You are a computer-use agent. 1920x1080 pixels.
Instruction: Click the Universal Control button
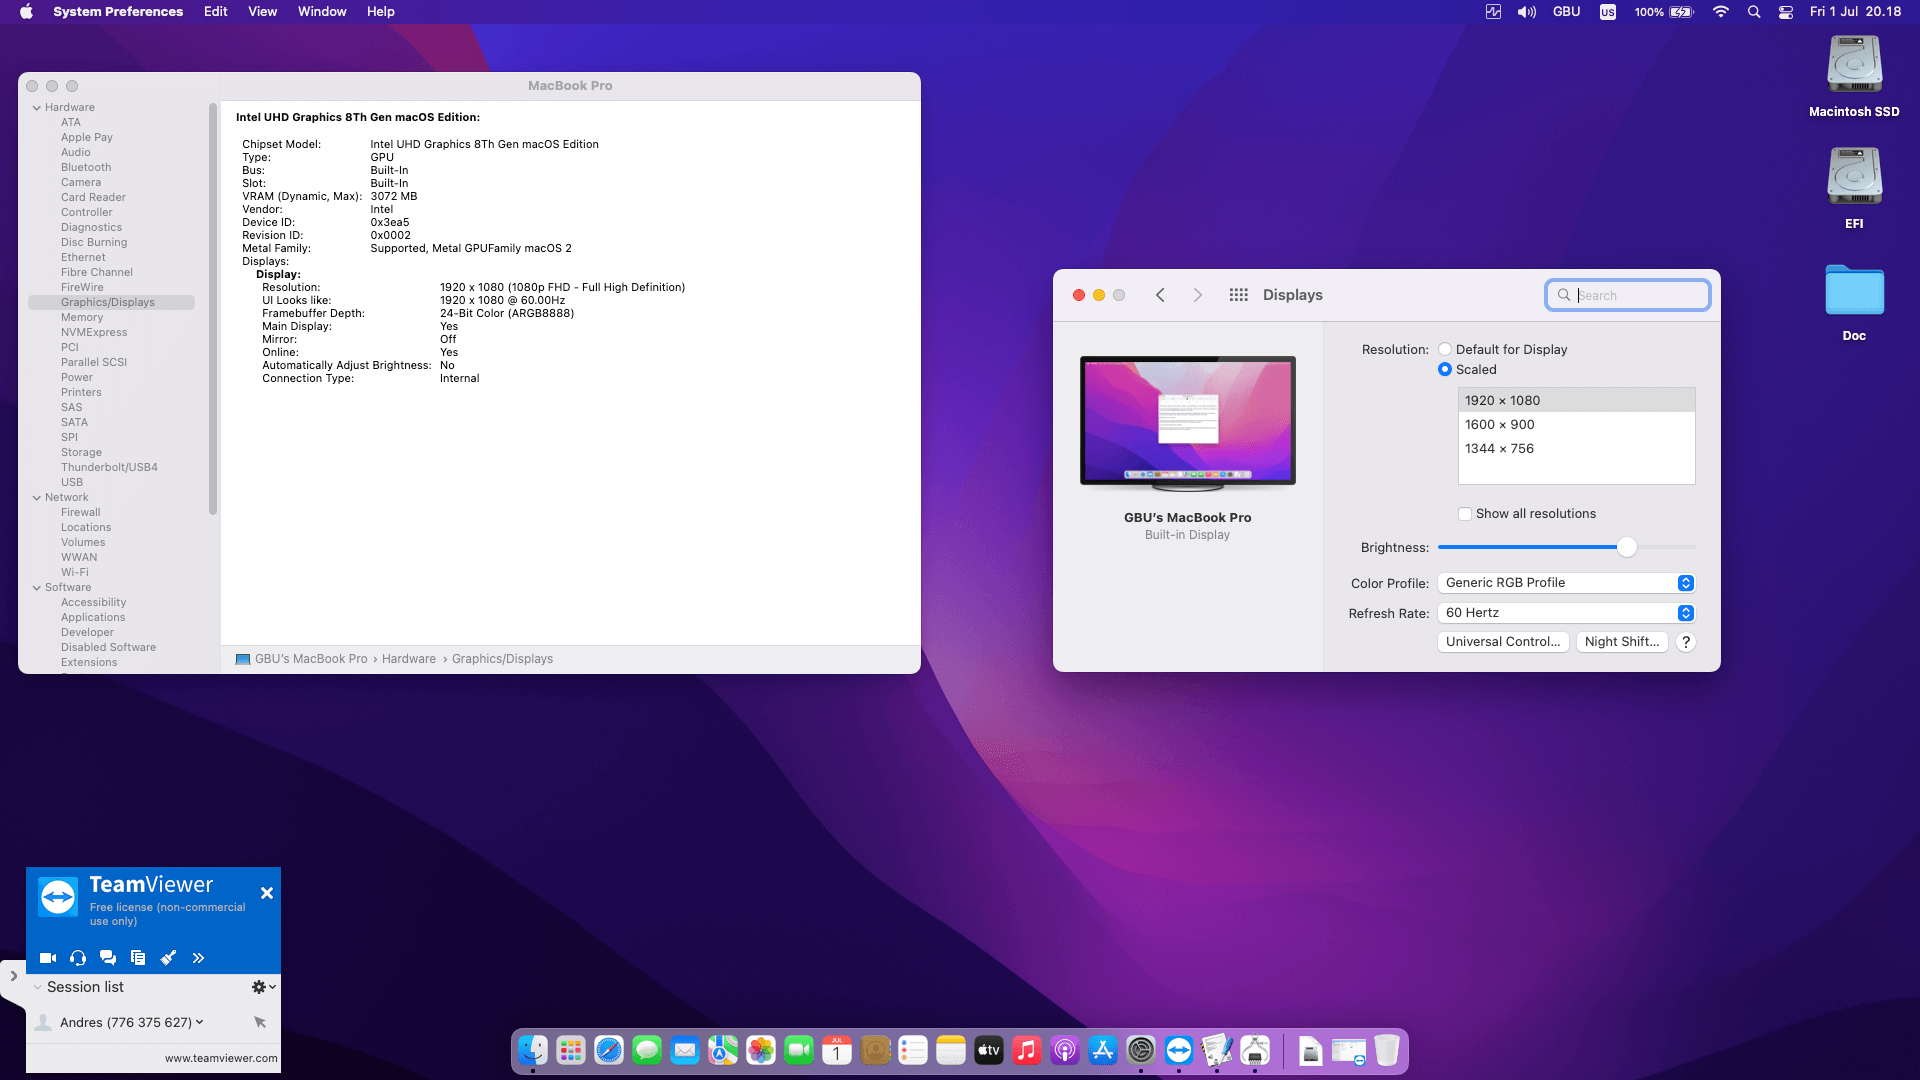coord(1502,642)
